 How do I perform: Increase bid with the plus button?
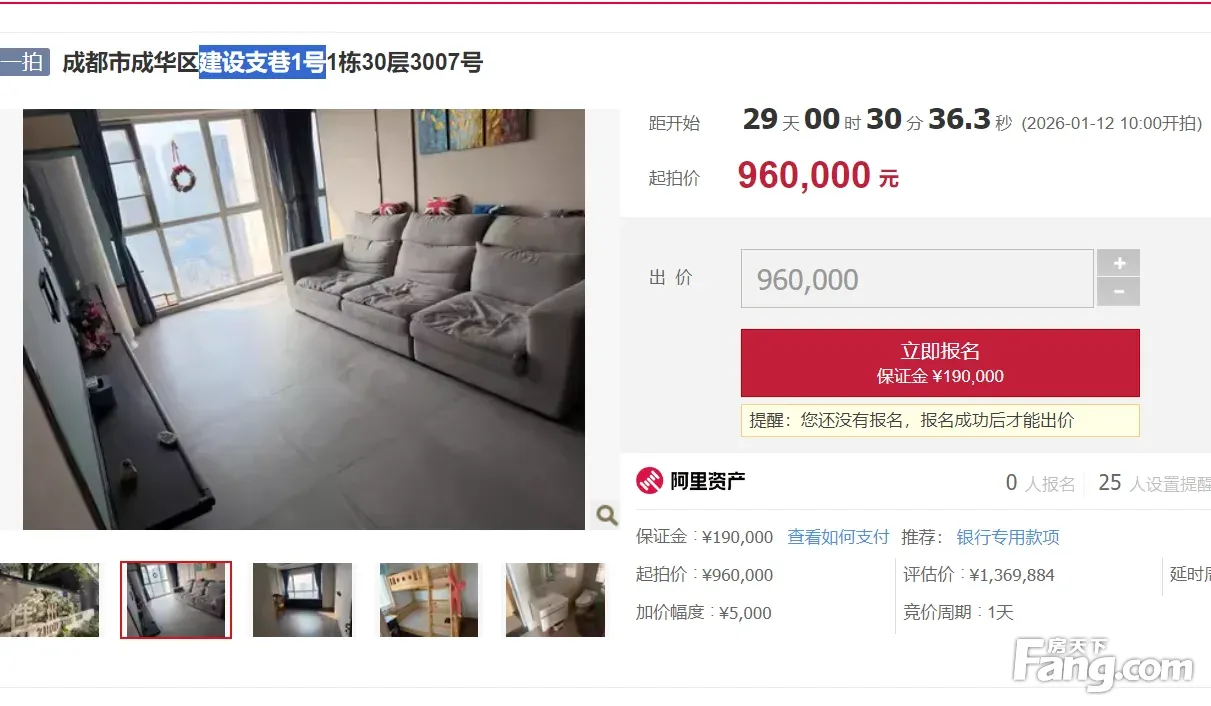pyautogui.click(x=1118, y=263)
